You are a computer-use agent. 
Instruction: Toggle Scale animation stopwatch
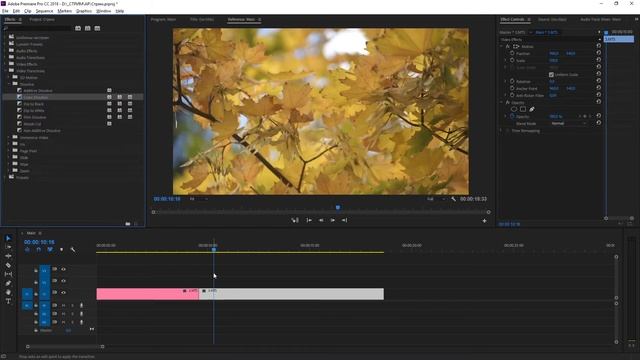pos(512,60)
